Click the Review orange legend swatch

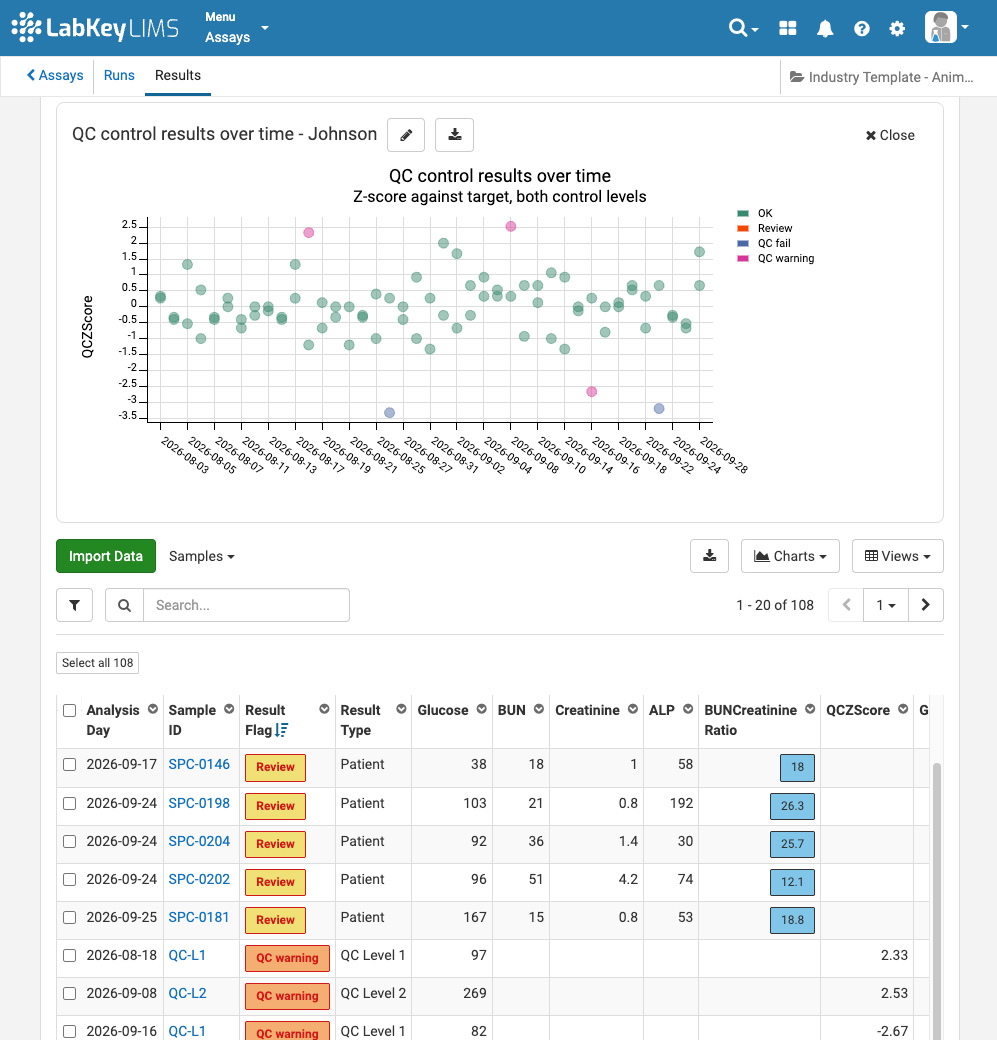(743, 228)
